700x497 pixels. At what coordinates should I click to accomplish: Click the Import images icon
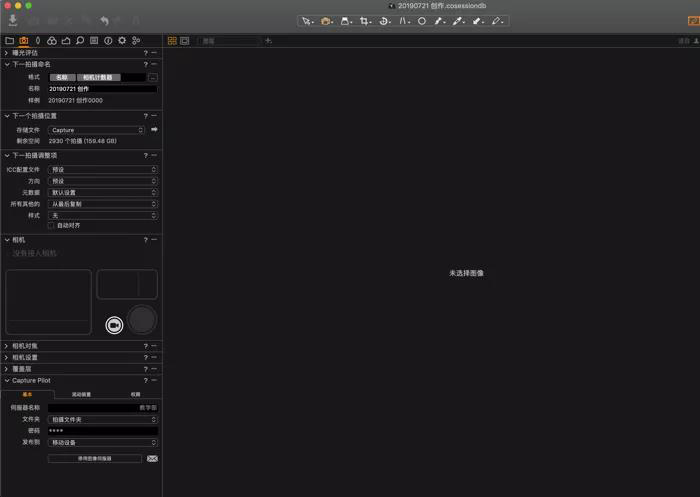pos(13,20)
